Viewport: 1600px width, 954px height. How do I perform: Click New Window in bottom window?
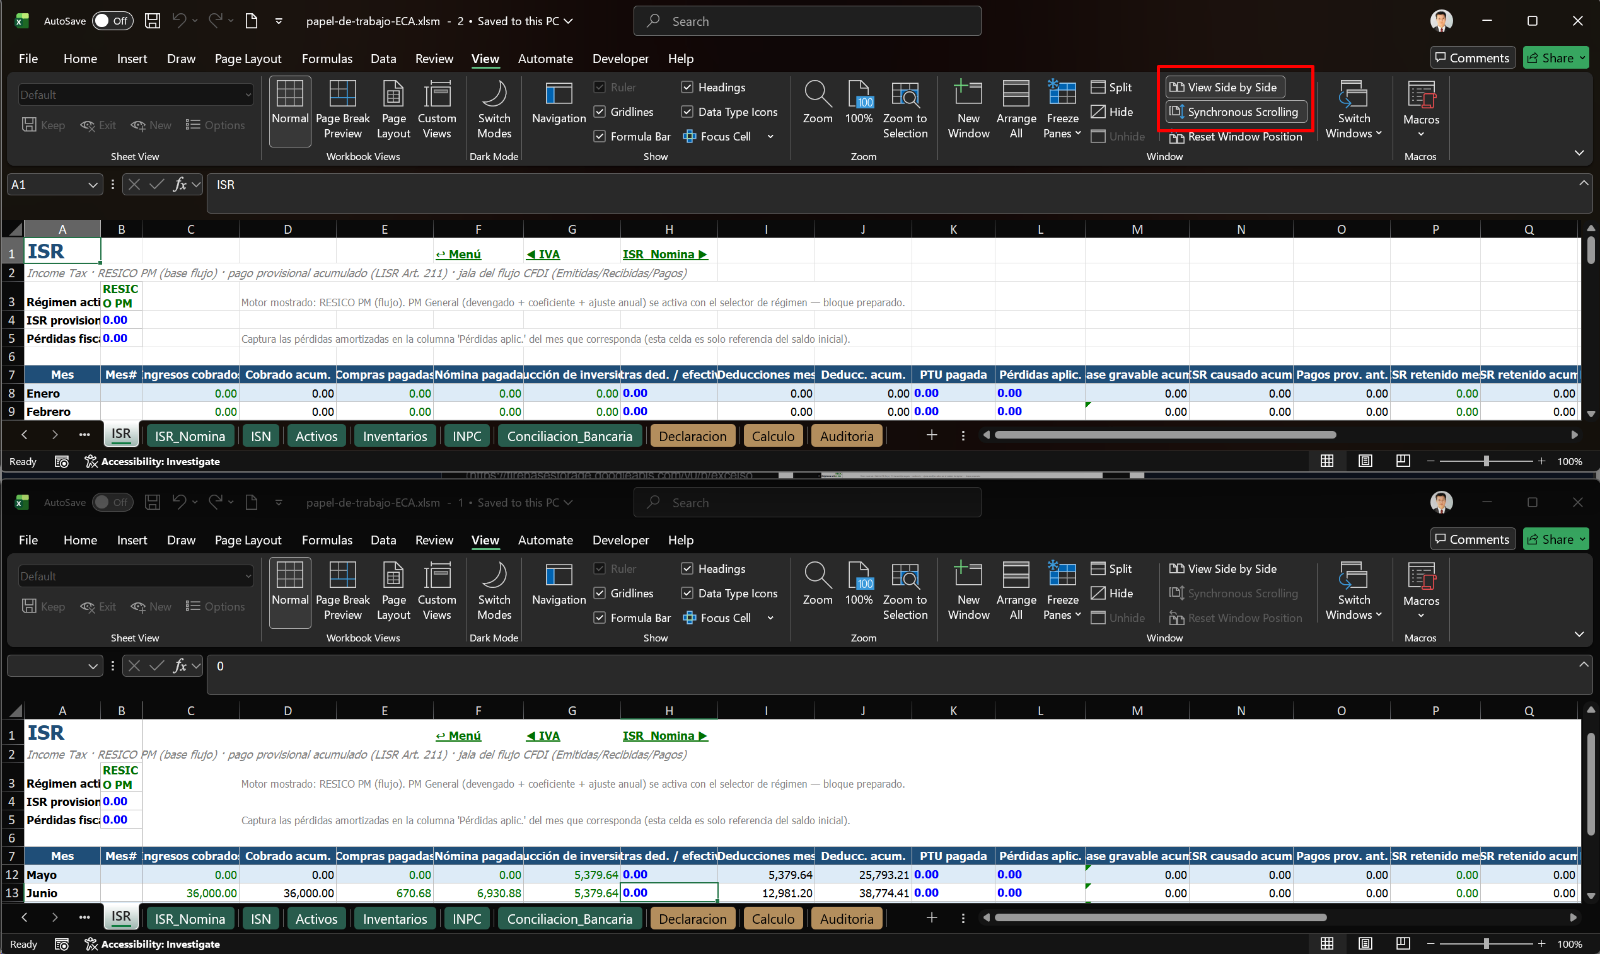pos(968,591)
